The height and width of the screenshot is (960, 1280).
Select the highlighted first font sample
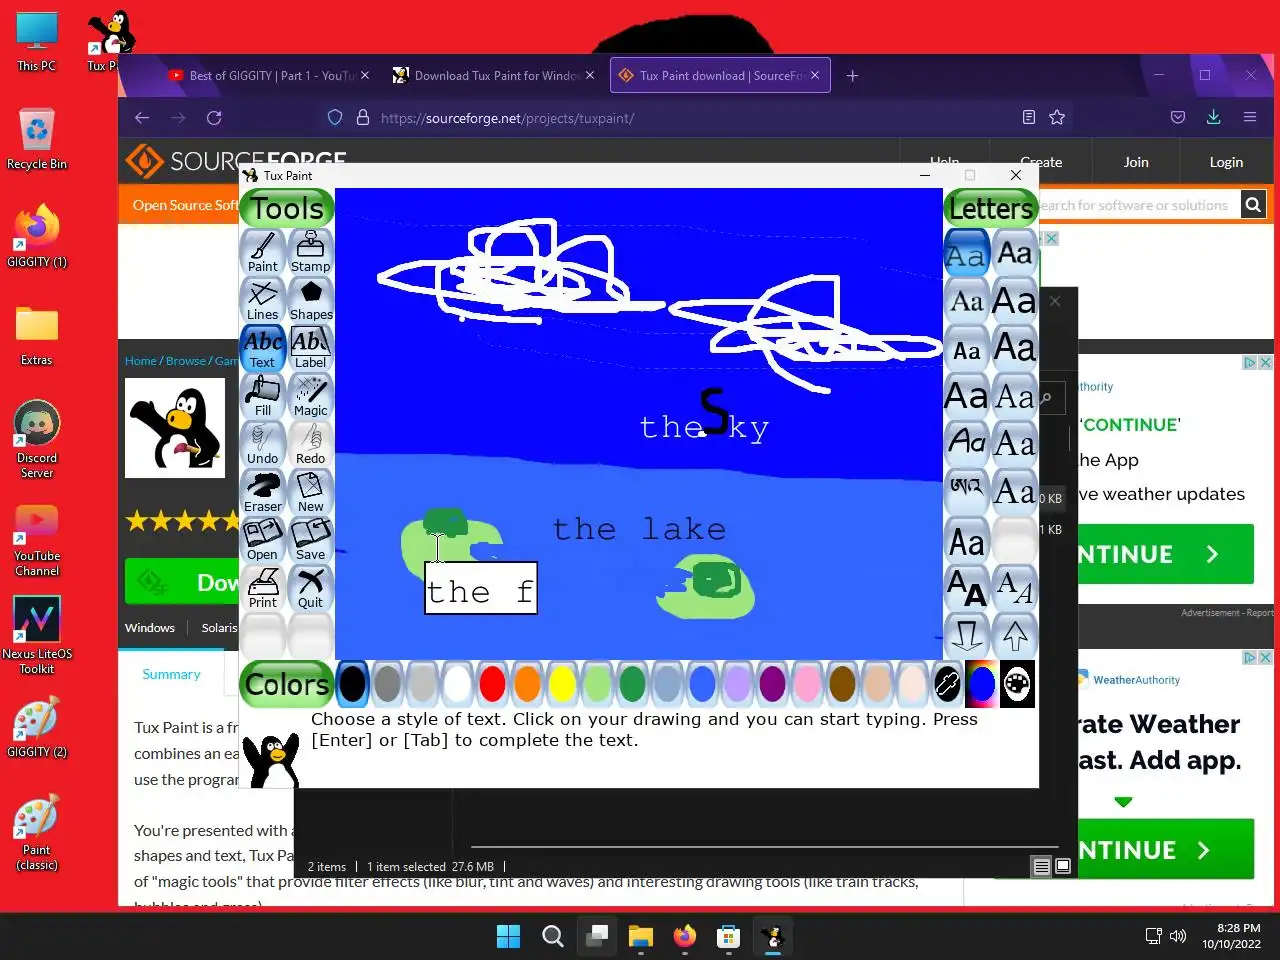(x=967, y=253)
